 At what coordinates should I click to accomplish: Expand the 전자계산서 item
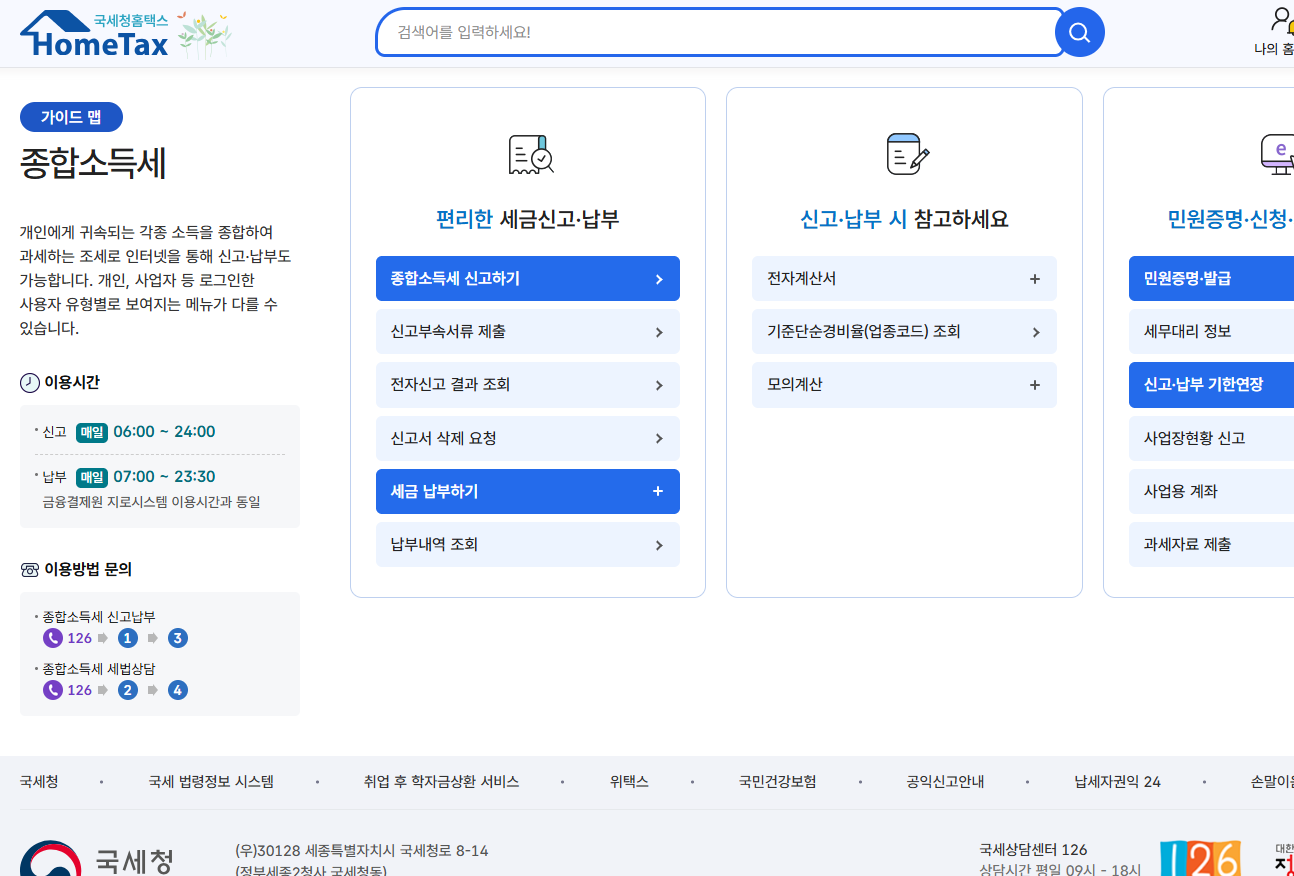(904, 279)
